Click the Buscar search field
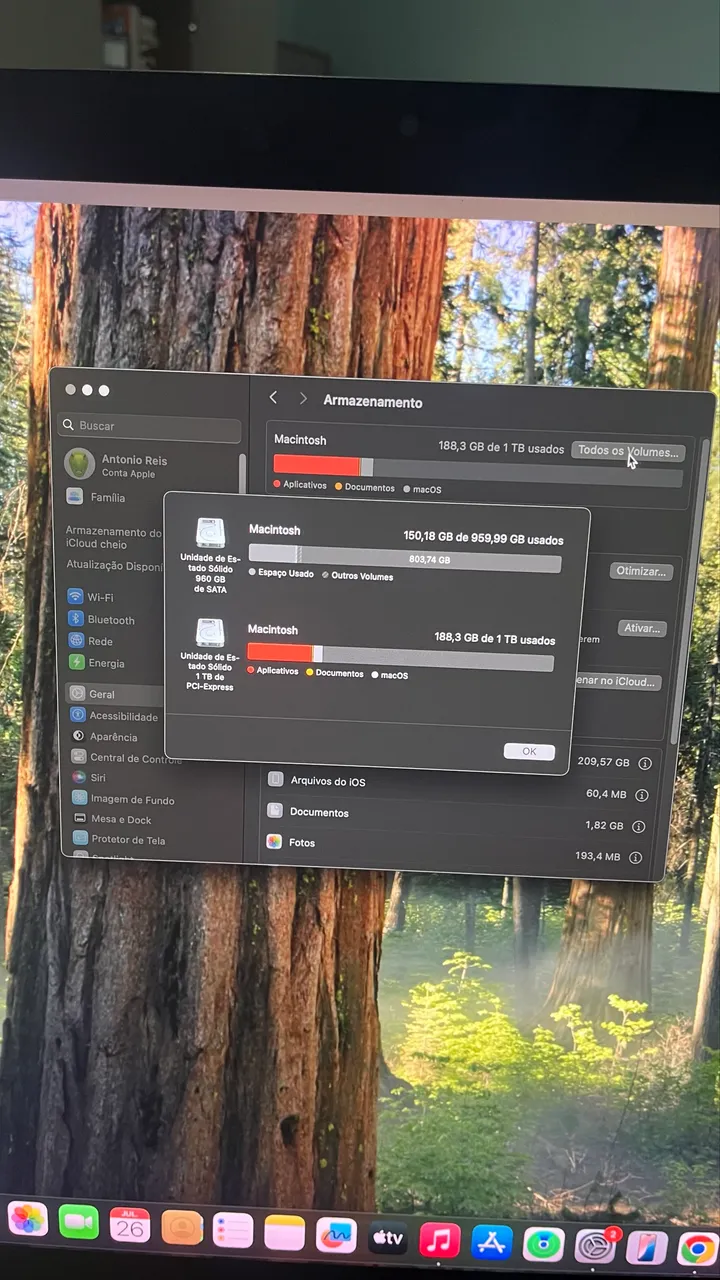Viewport: 720px width, 1280px height. point(150,427)
